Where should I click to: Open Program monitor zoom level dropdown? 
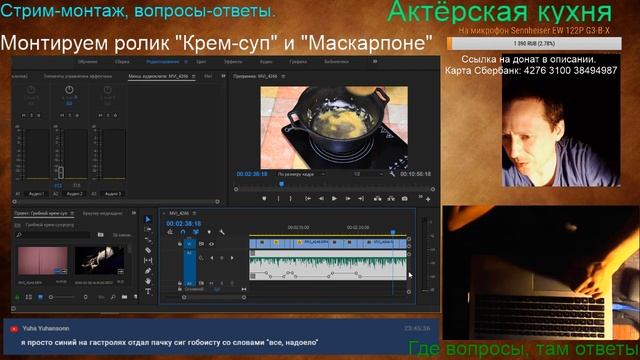[302, 174]
